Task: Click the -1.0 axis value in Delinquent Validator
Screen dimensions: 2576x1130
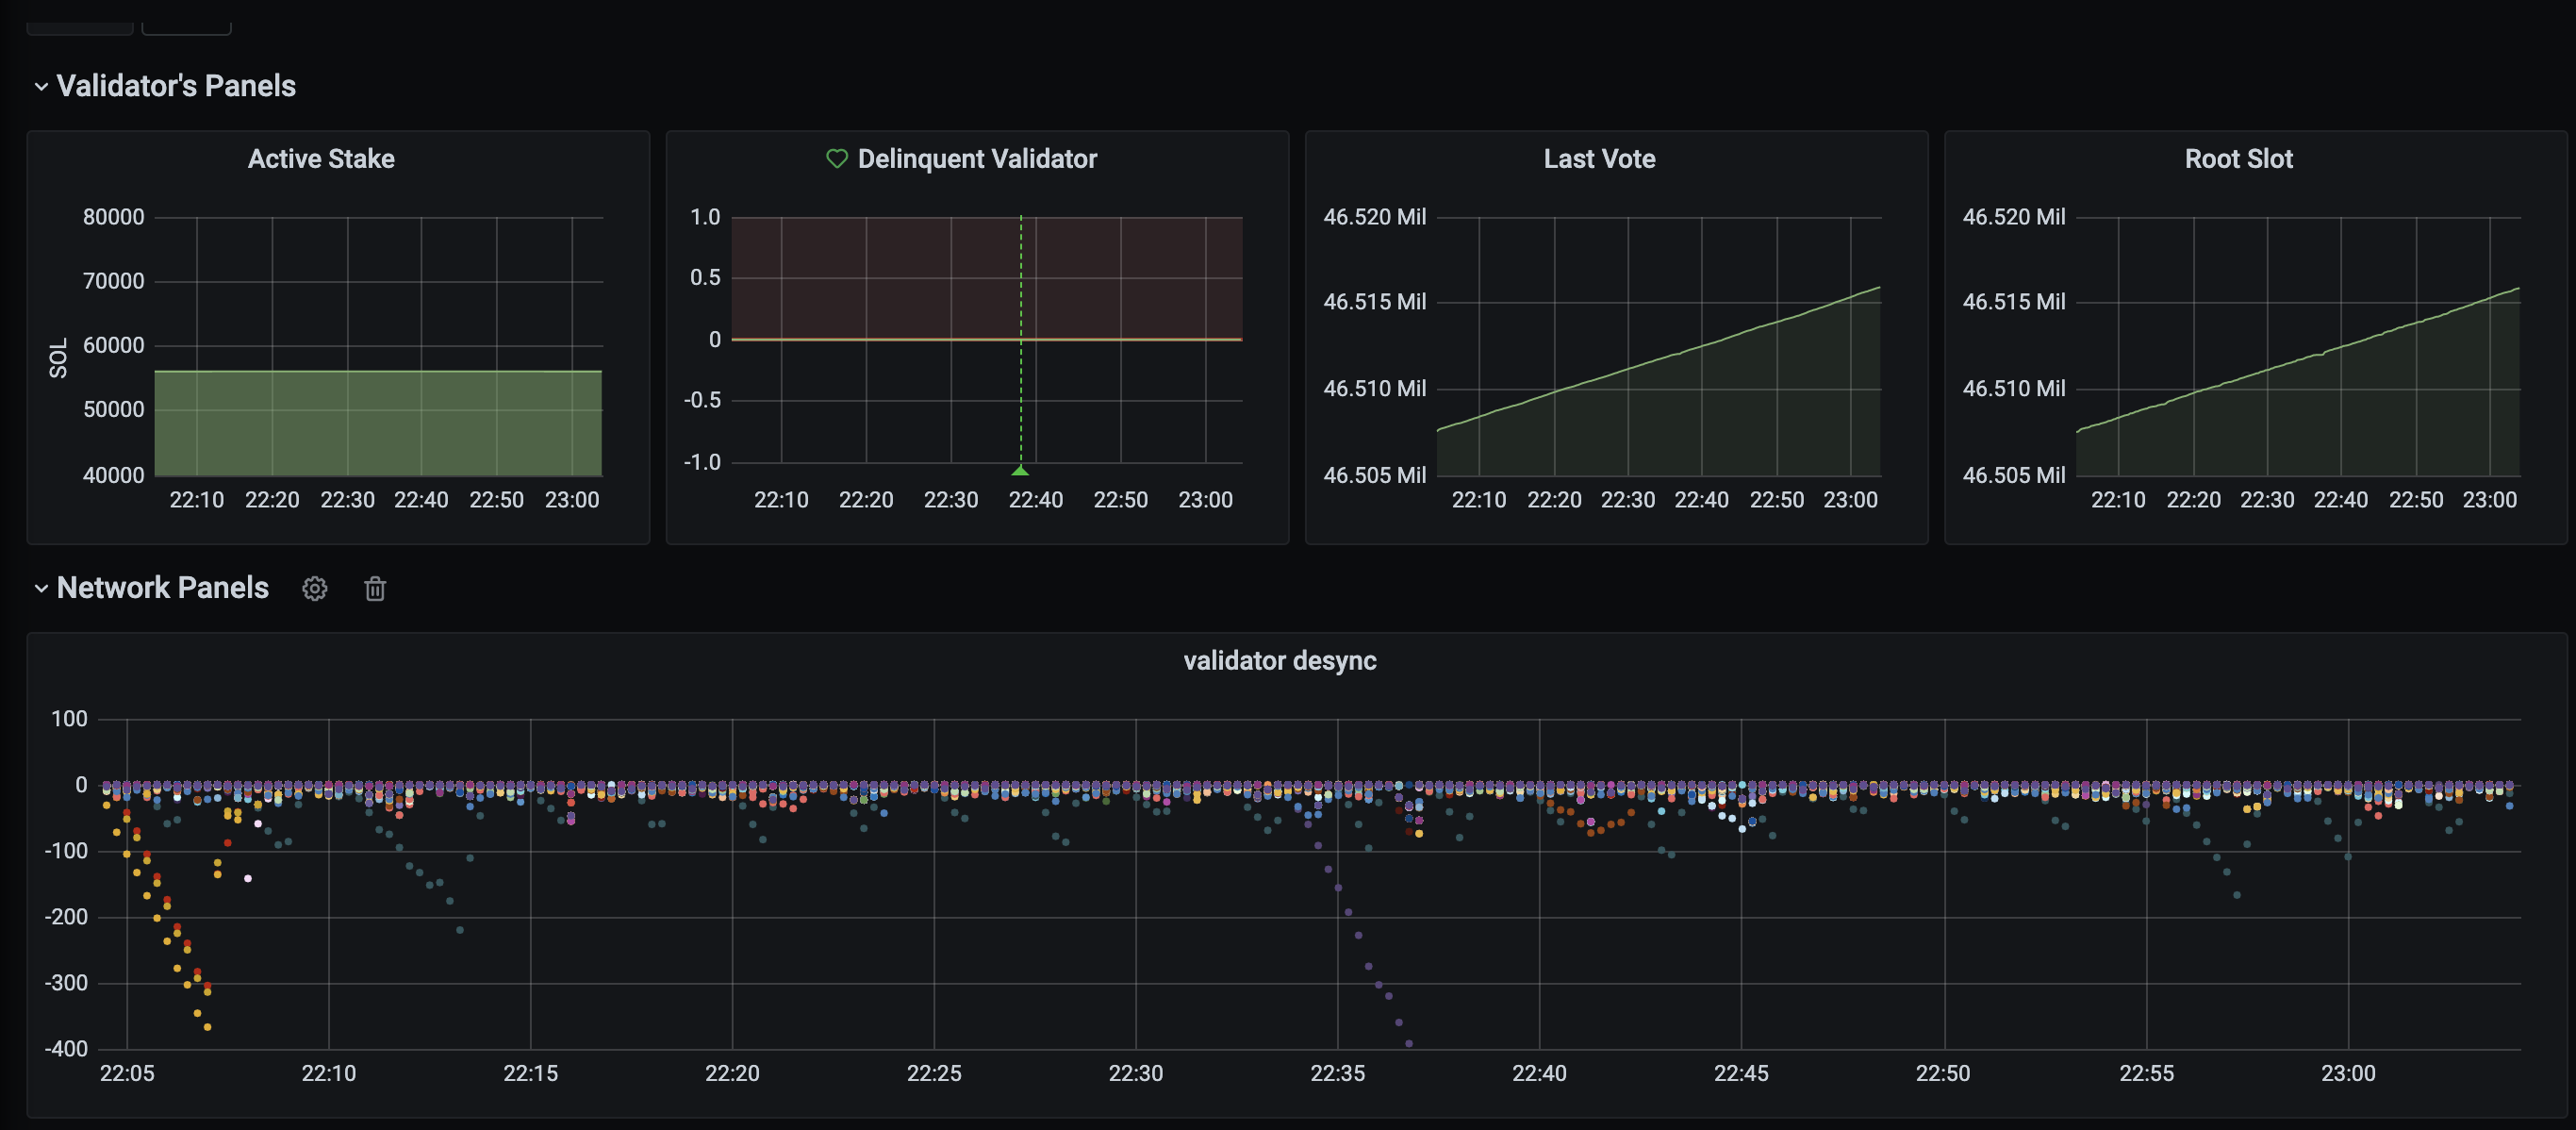Action: [x=702, y=462]
